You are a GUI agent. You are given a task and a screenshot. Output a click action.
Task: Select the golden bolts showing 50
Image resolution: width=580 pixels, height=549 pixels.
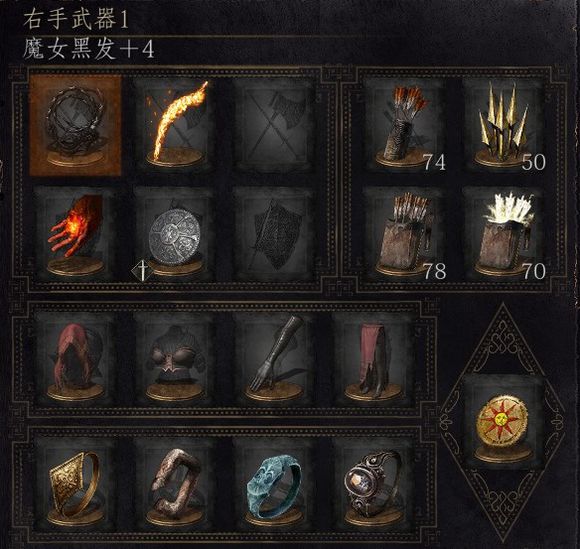point(504,125)
